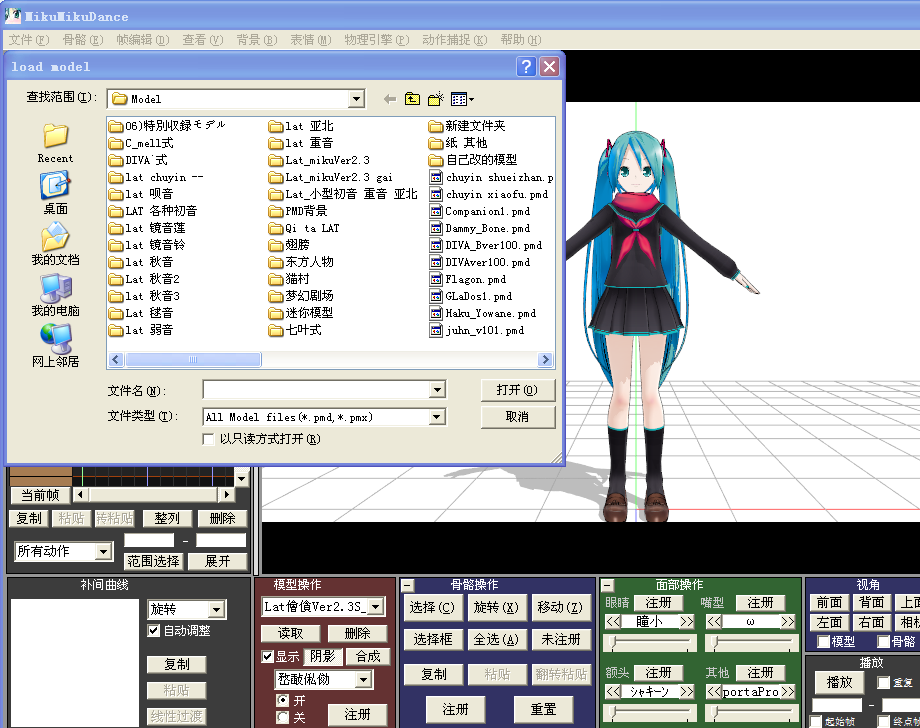Image resolution: width=920 pixels, height=728 pixels.
Task: Open 我的文档 in the dialog sidebar
Action: (x=56, y=245)
